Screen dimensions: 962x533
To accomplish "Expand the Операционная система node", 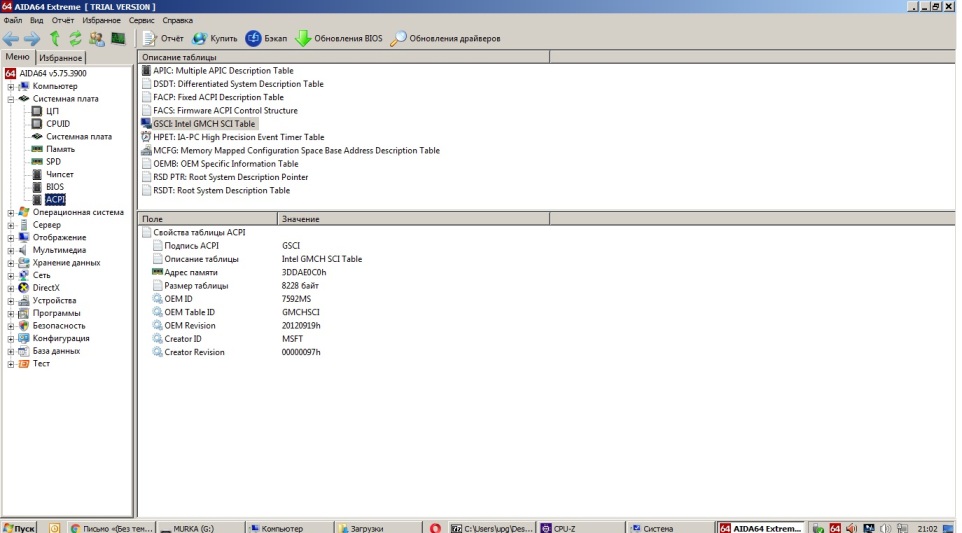I will coord(10,212).
